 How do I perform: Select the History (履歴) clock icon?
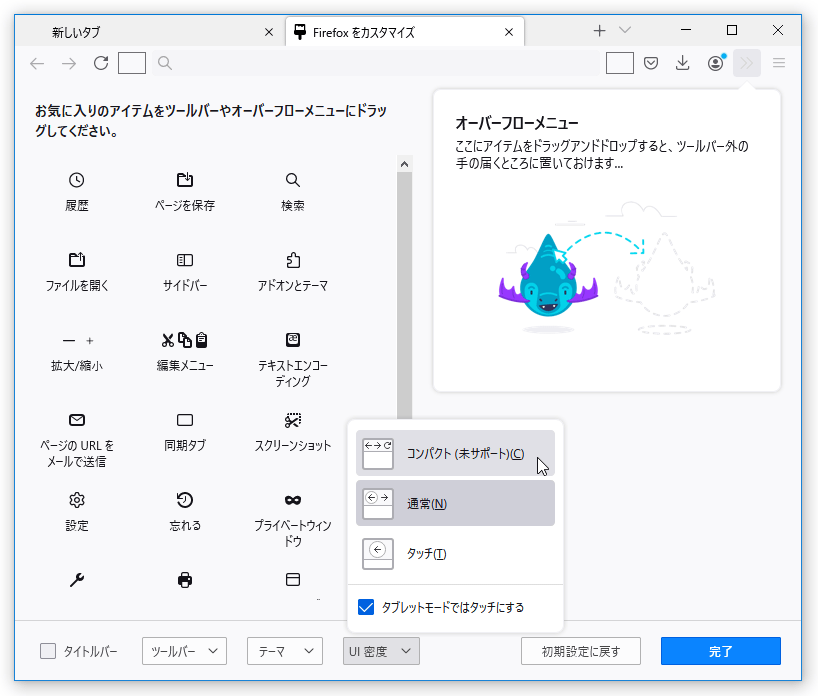click(x=77, y=180)
